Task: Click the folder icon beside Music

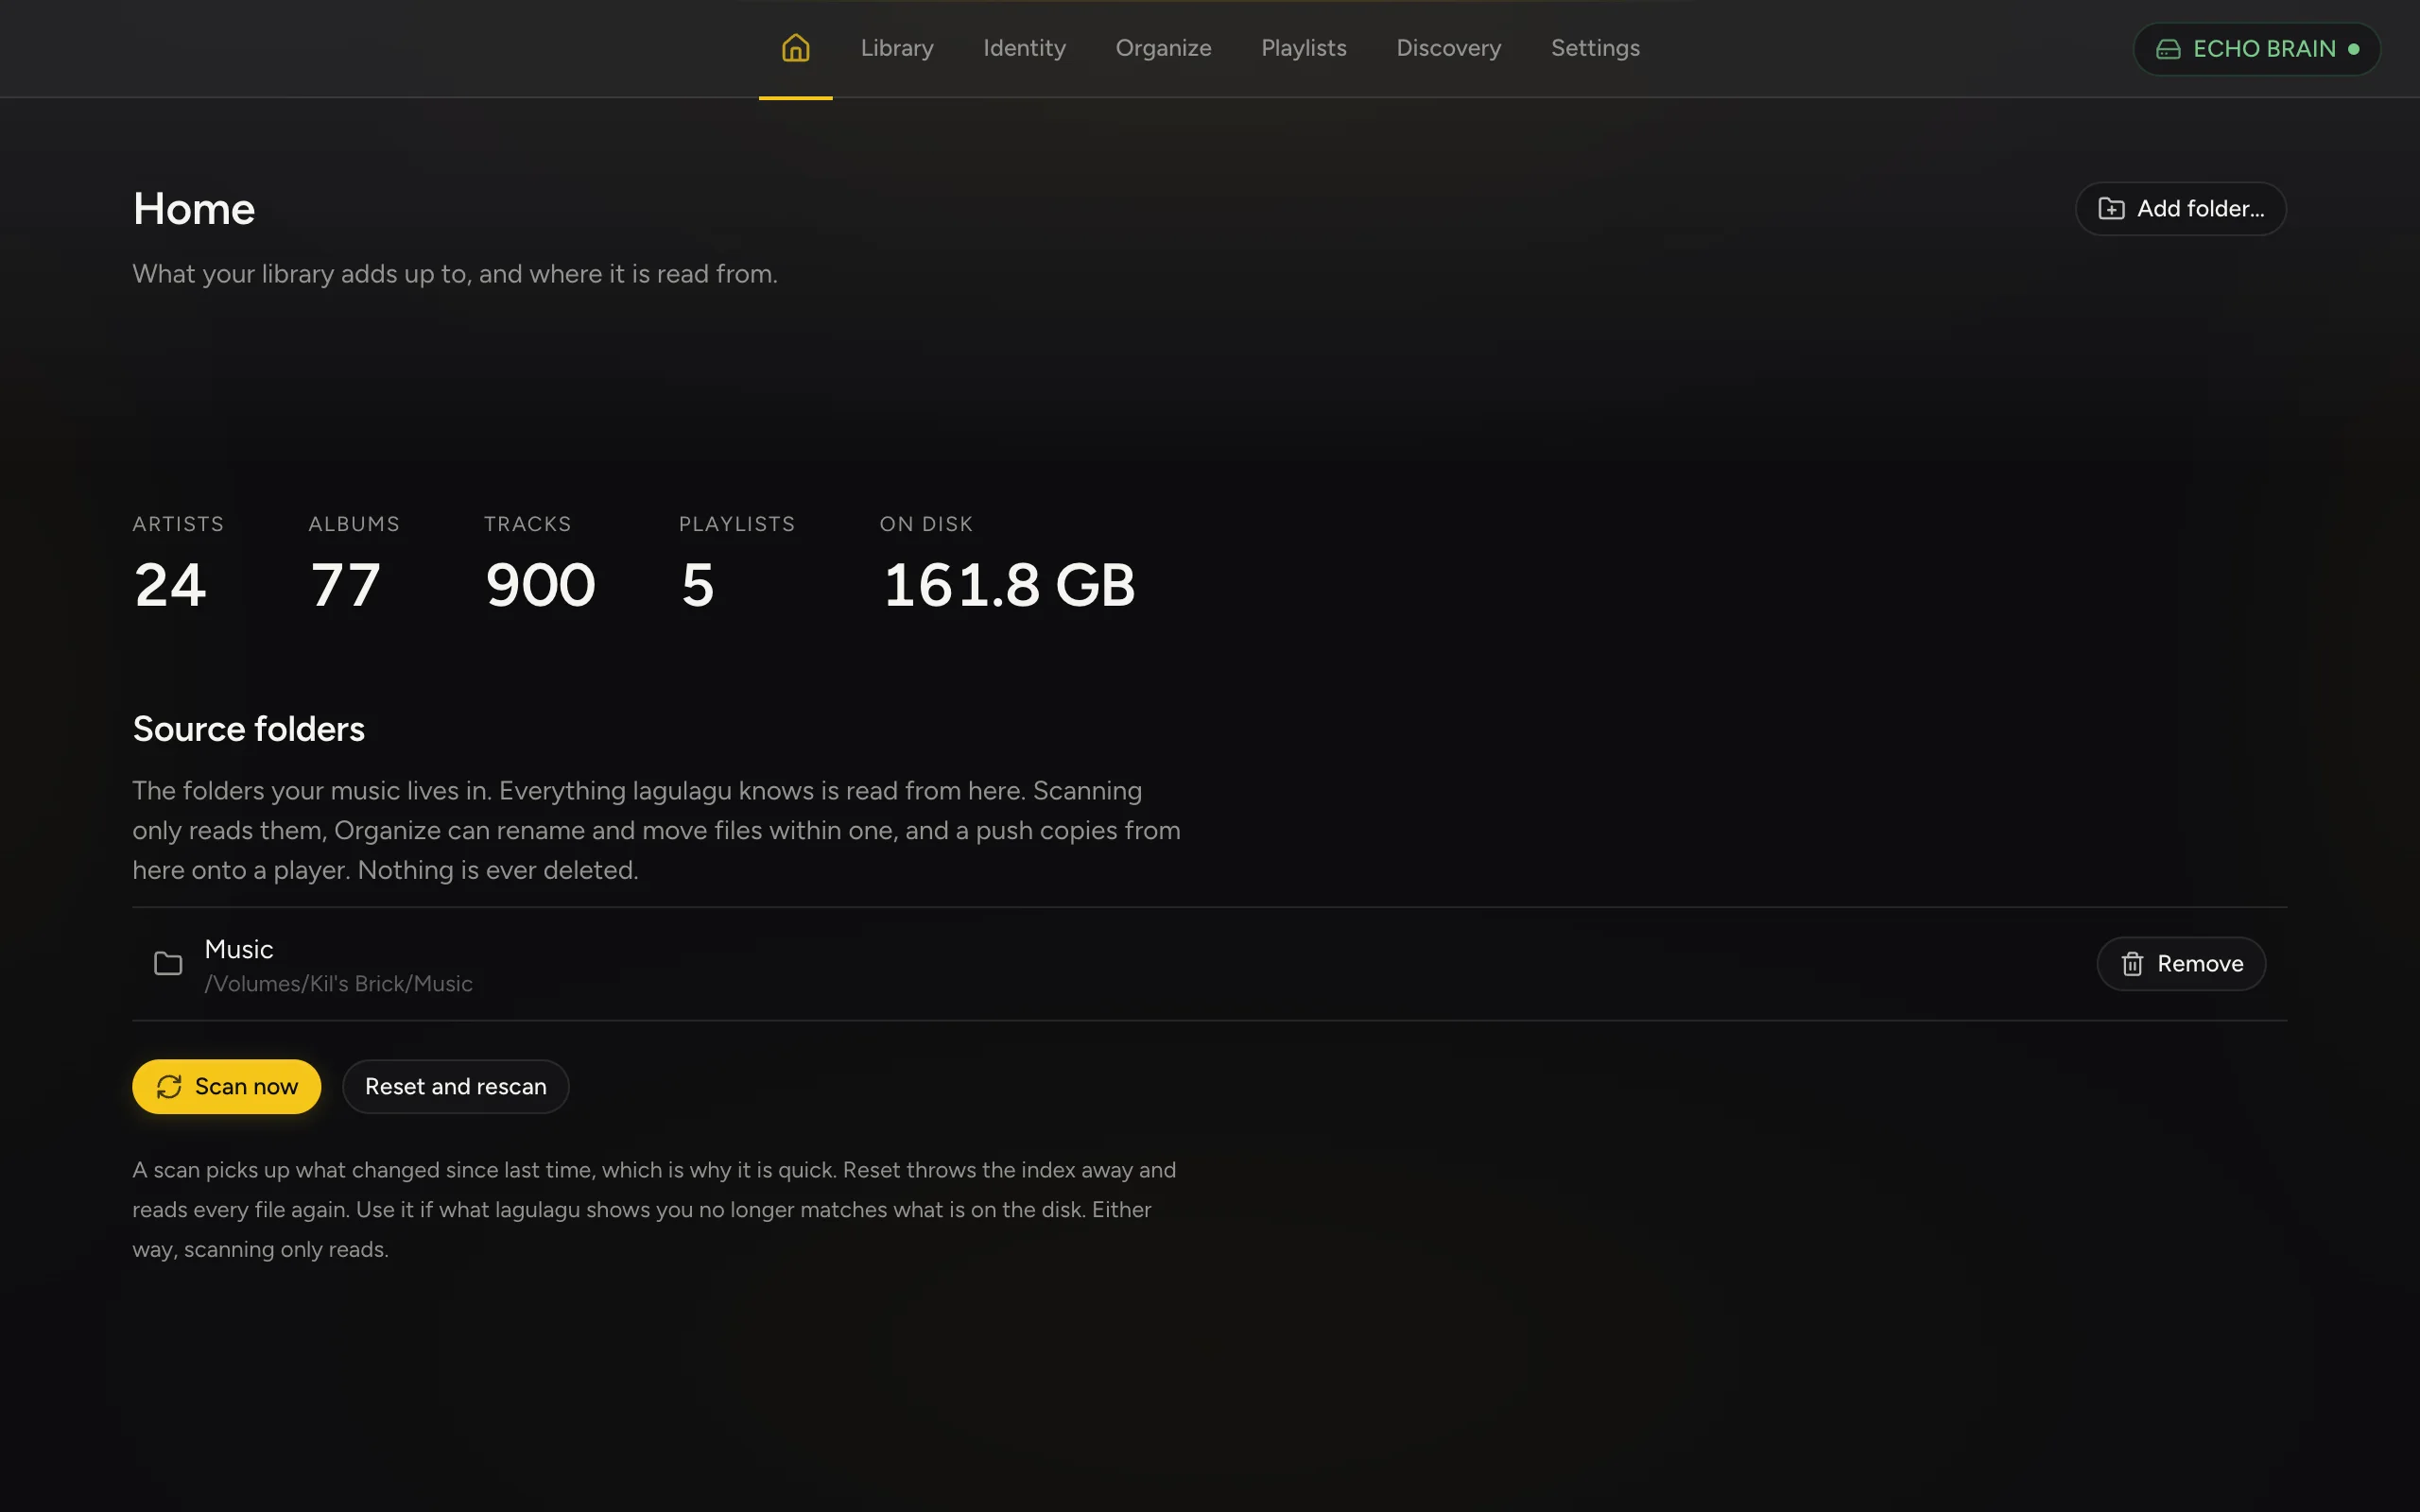Action: (x=168, y=964)
